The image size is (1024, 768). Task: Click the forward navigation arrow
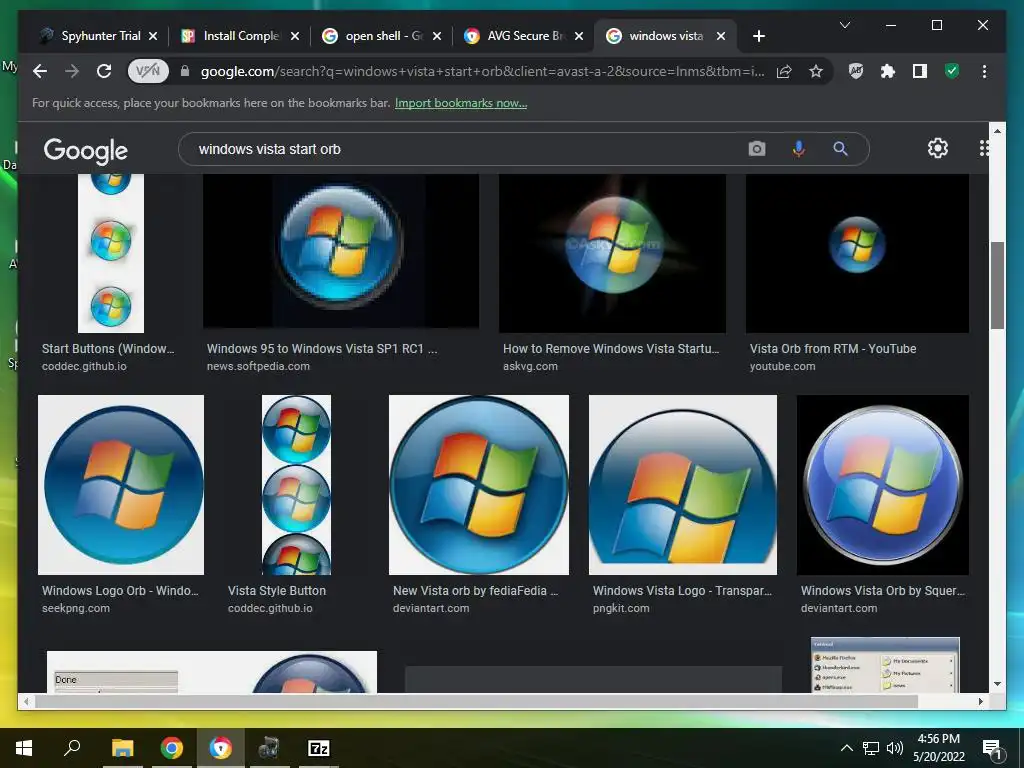pyautogui.click(x=72, y=71)
